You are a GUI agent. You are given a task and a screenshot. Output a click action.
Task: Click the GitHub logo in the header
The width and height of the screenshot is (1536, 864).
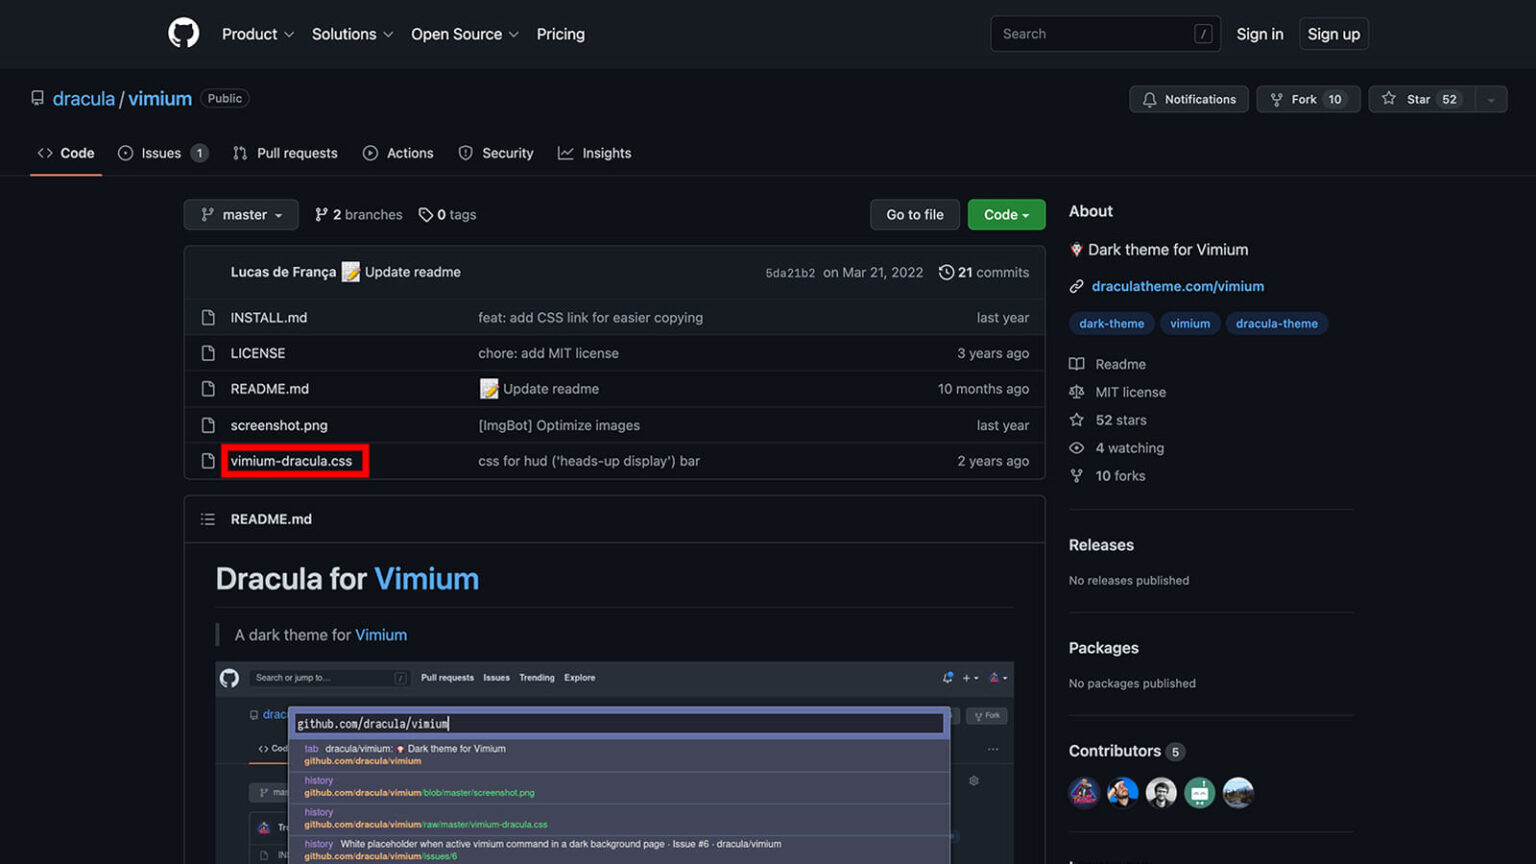[184, 33]
